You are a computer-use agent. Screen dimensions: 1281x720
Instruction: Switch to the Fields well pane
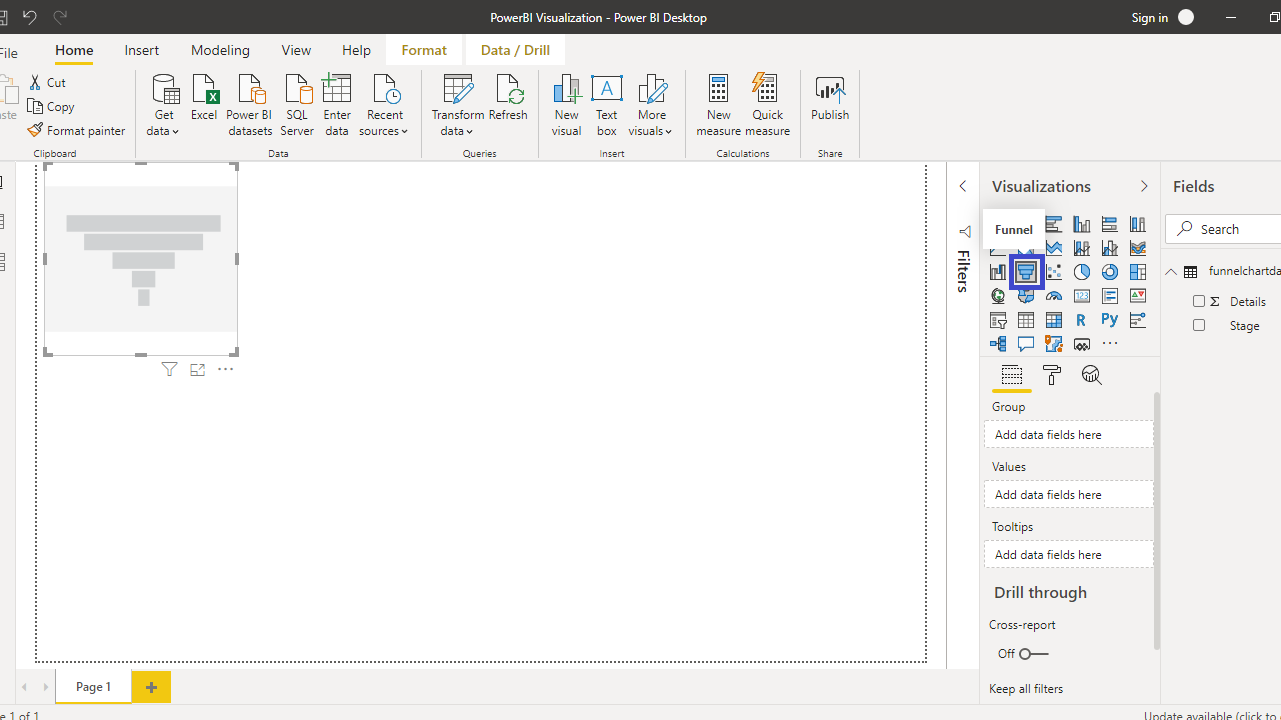point(1012,375)
